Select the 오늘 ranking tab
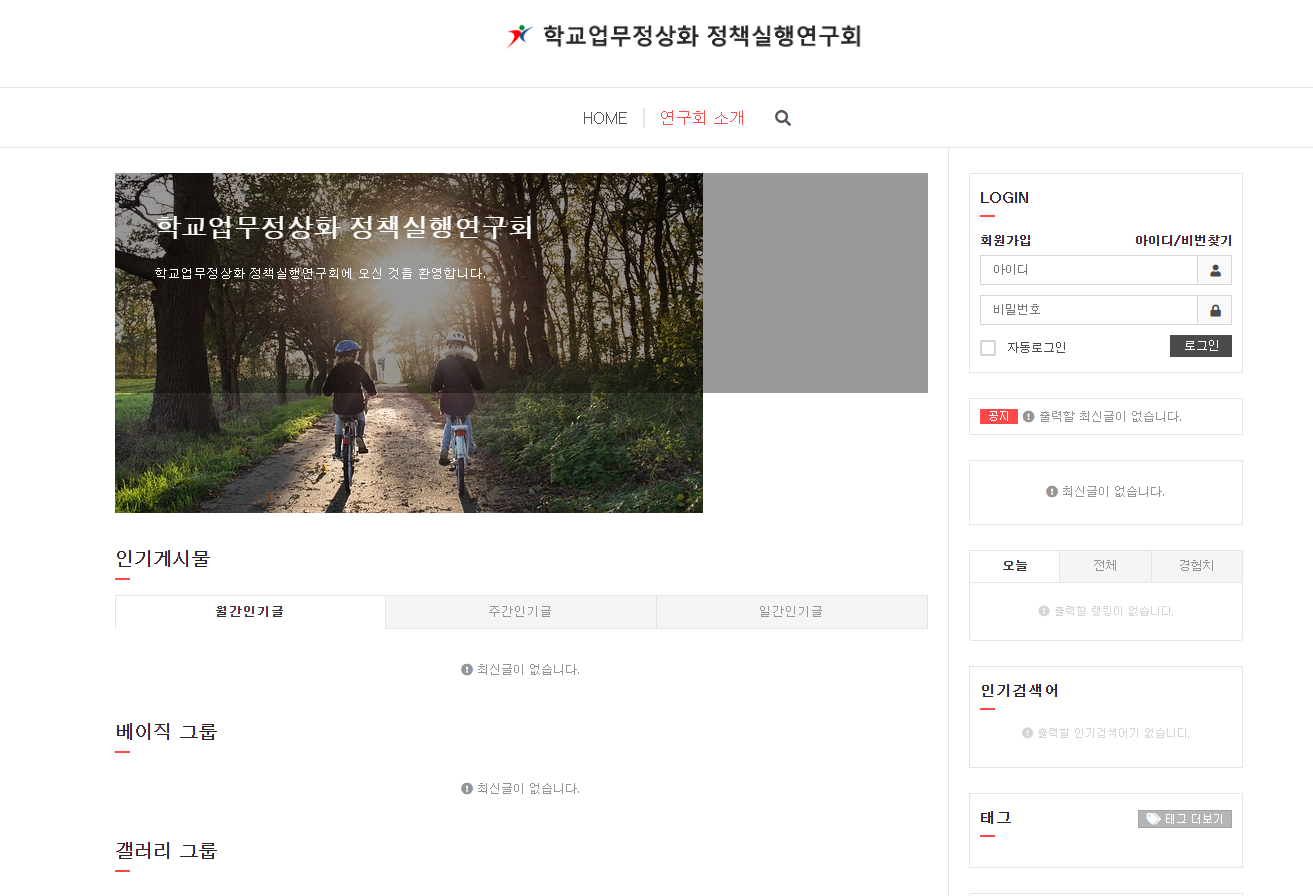Screen dimensions: 1313x896 1014,566
